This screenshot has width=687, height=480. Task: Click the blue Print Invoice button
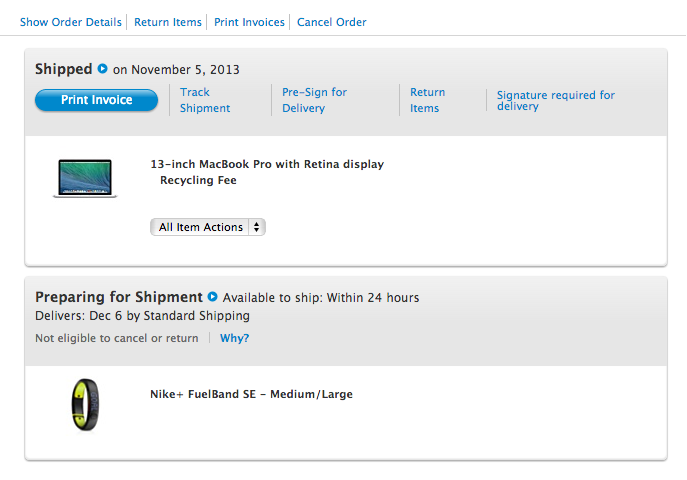pyautogui.click(x=96, y=100)
